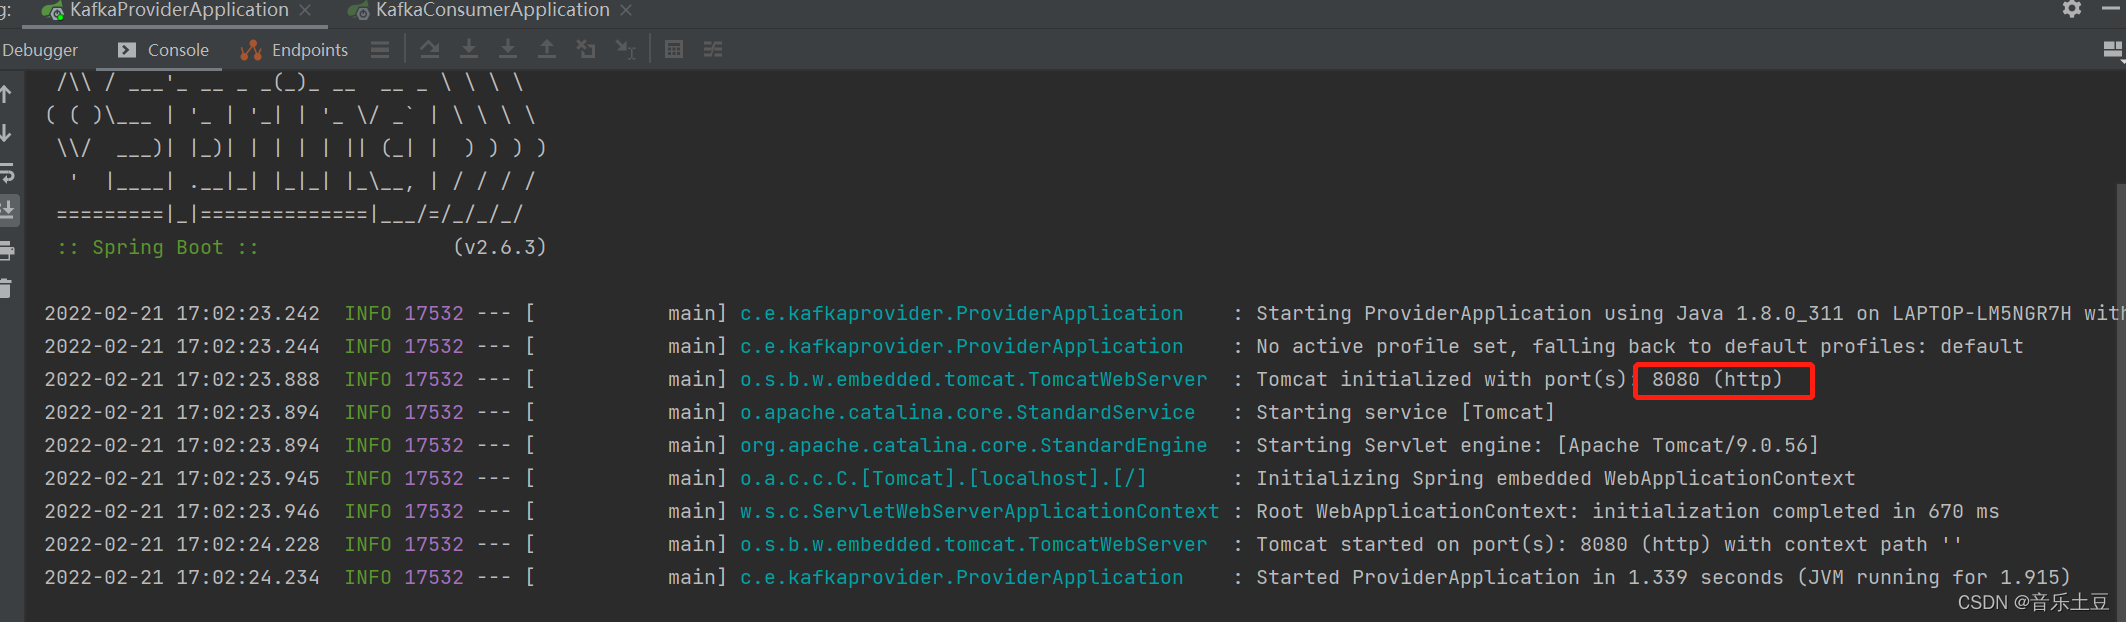
Task: Click logger 'o.apache.catalina.core.StandardService'
Action: [967, 412]
